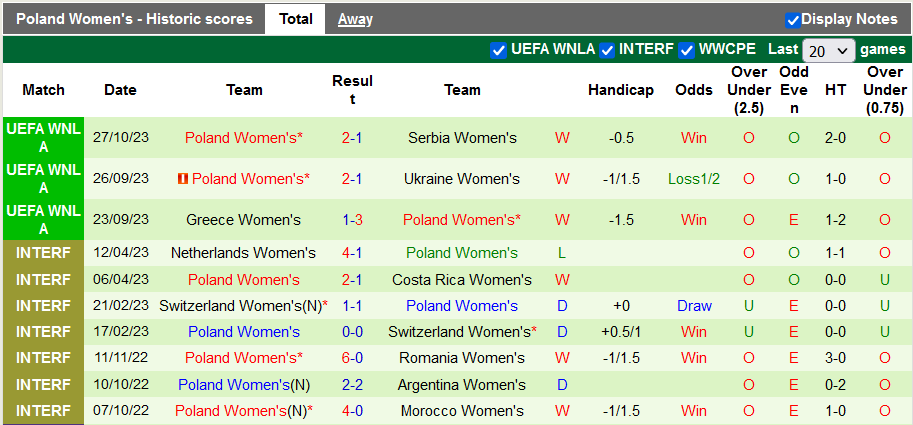Open the Costa Rica Women's team page

[462, 280]
